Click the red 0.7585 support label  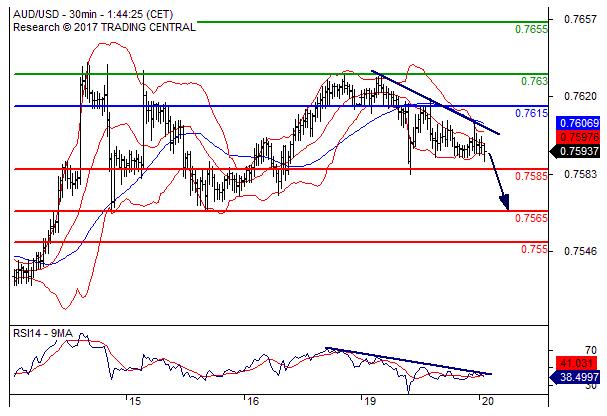532,176
